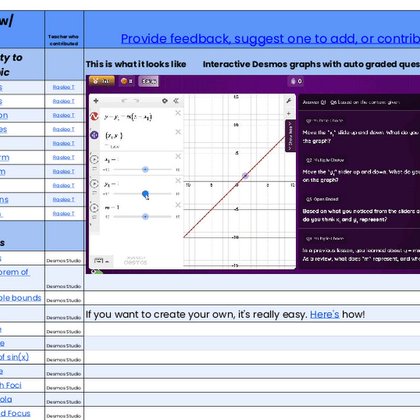This screenshot has height=420, width=420.
Task: Click the m slider handle
Action: pos(145,217)
